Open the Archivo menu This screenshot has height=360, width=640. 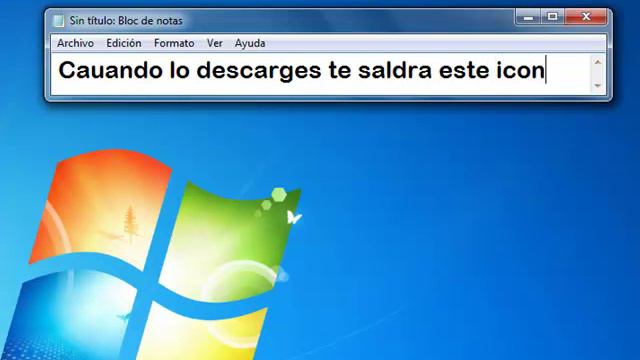[75, 43]
